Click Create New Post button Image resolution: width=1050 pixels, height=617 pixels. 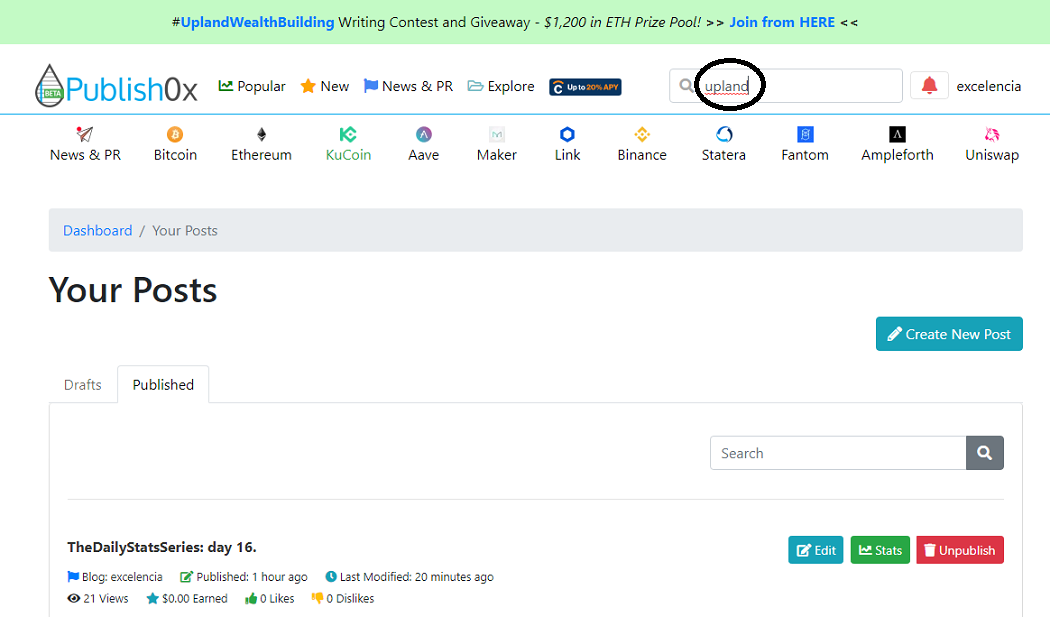coord(949,334)
